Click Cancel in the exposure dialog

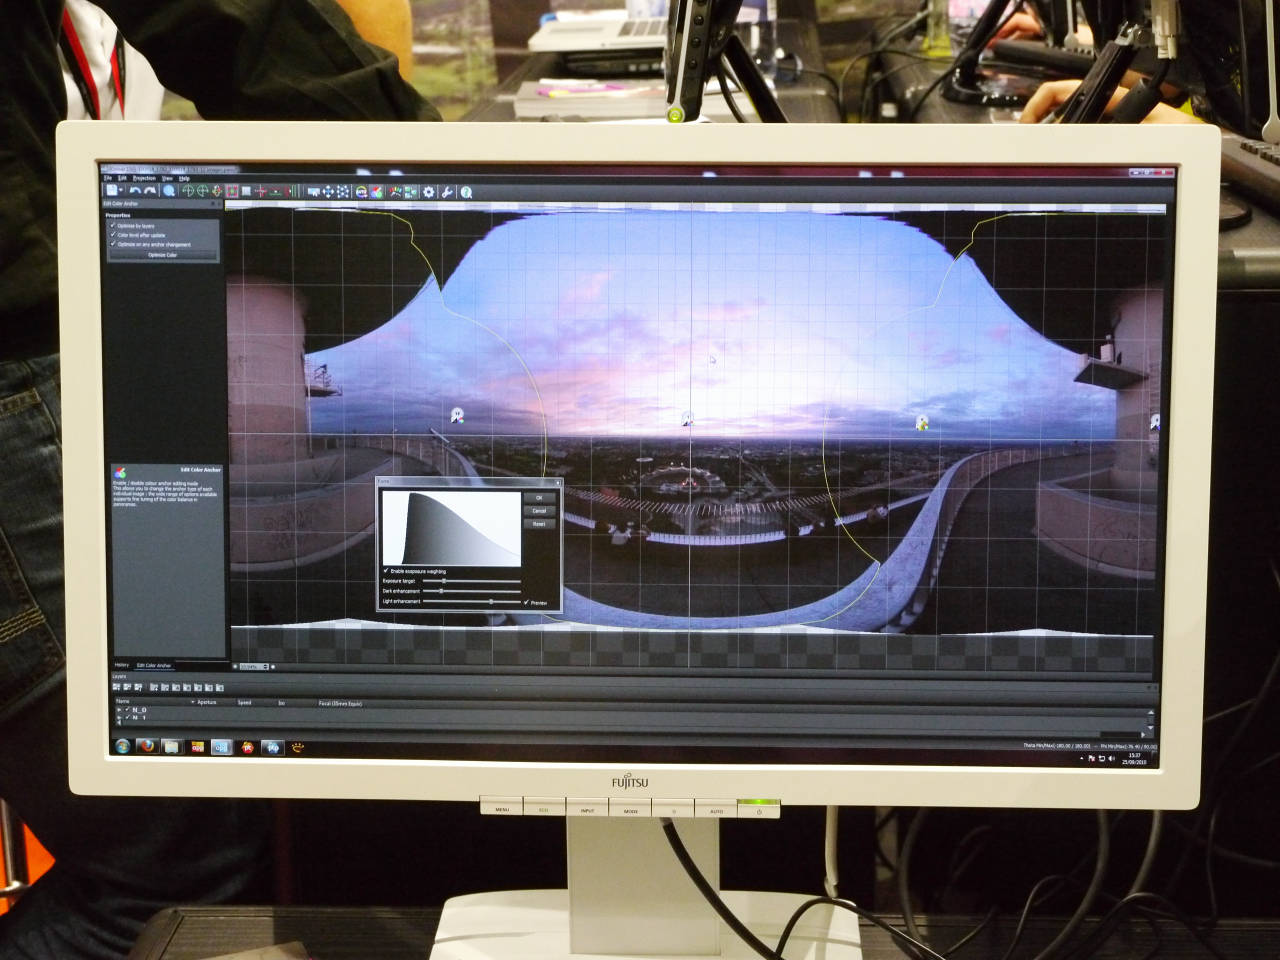click(539, 511)
